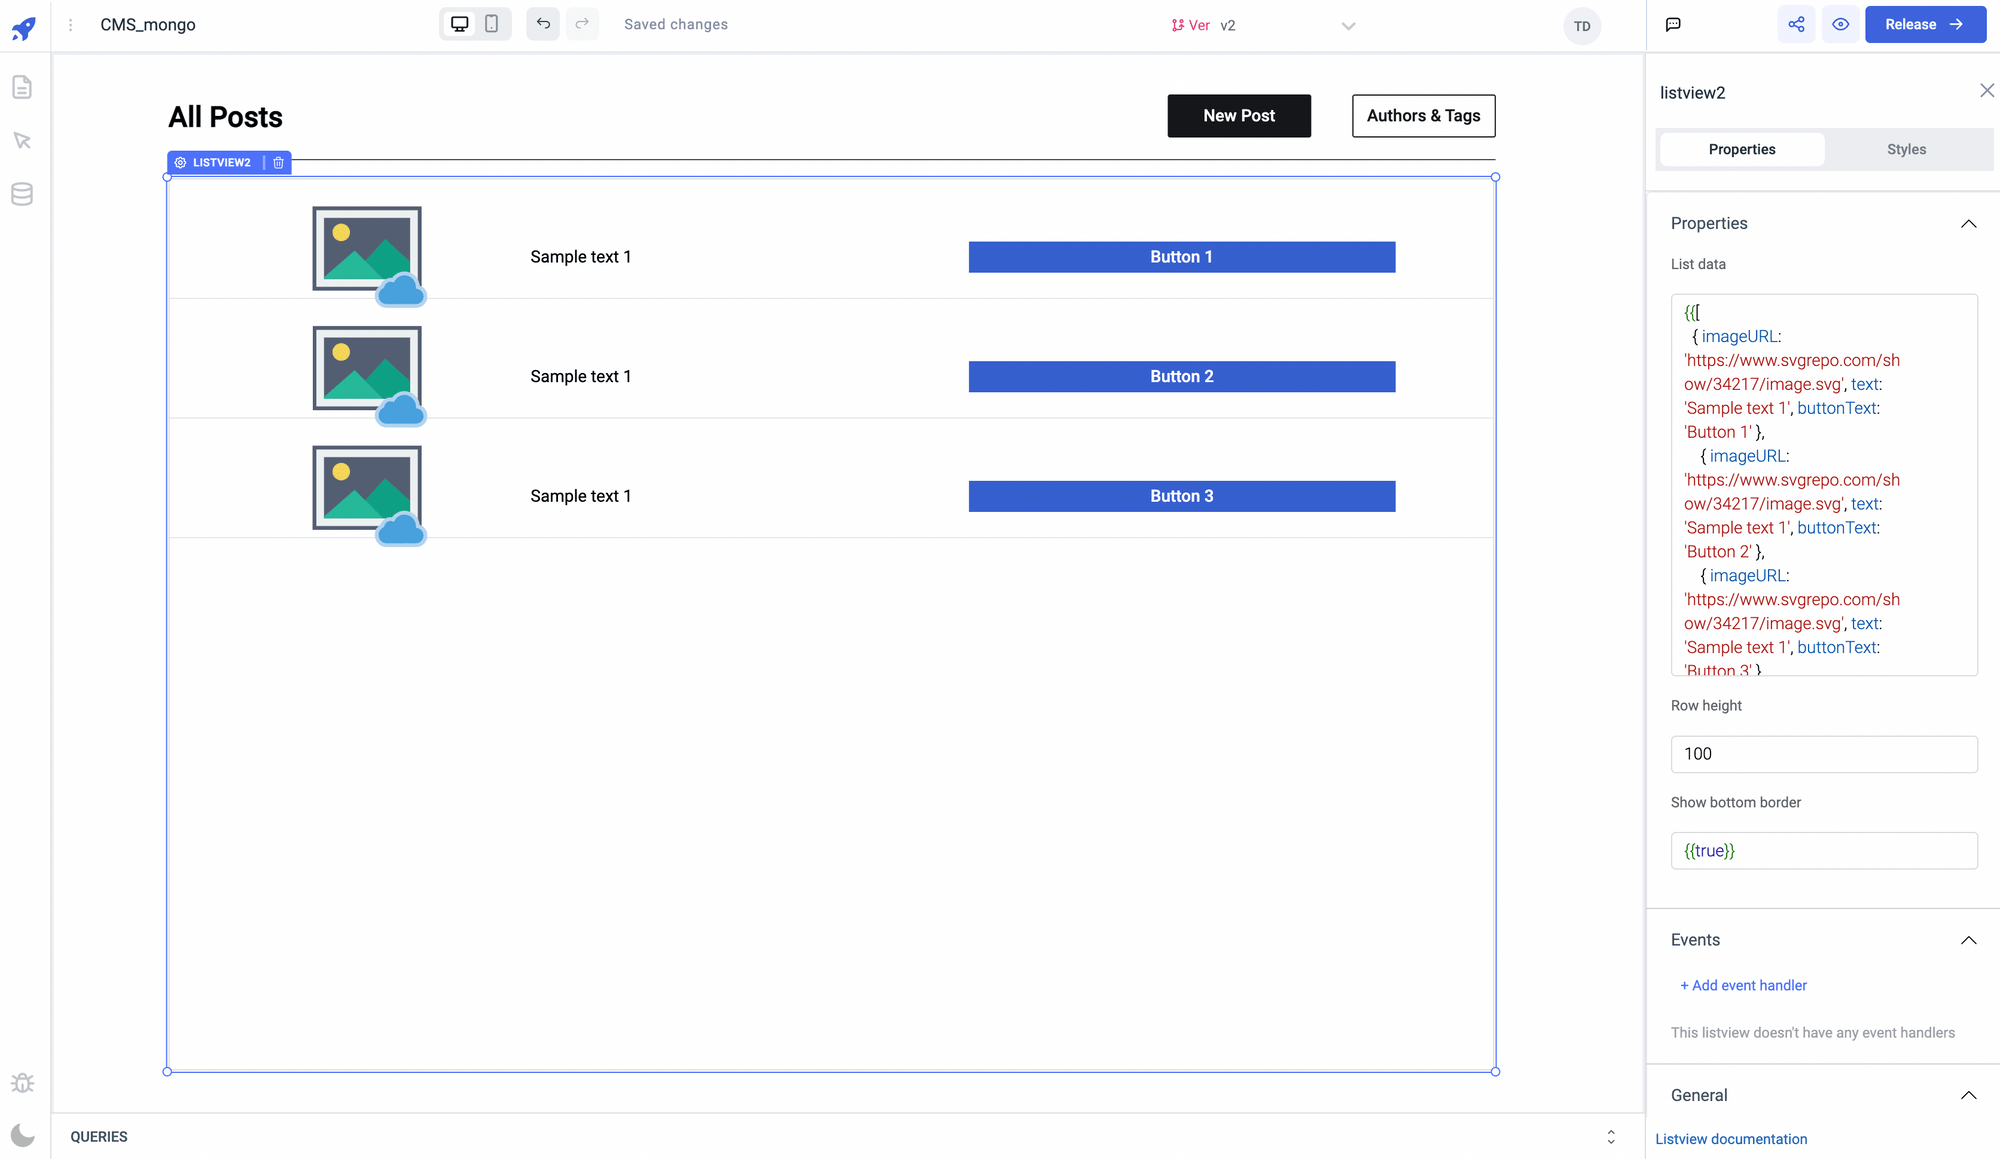Click the Release button
Viewport: 2000px width, 1159px height.
[1924, 25]
